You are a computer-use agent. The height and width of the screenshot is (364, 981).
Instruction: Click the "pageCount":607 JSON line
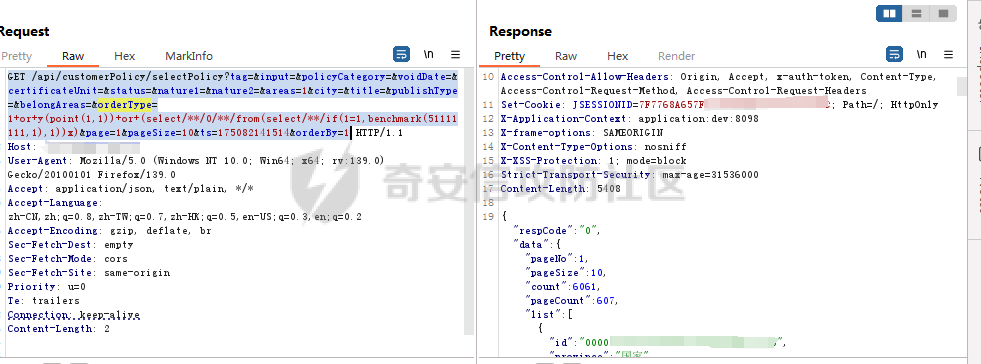(x=571, y=300)
